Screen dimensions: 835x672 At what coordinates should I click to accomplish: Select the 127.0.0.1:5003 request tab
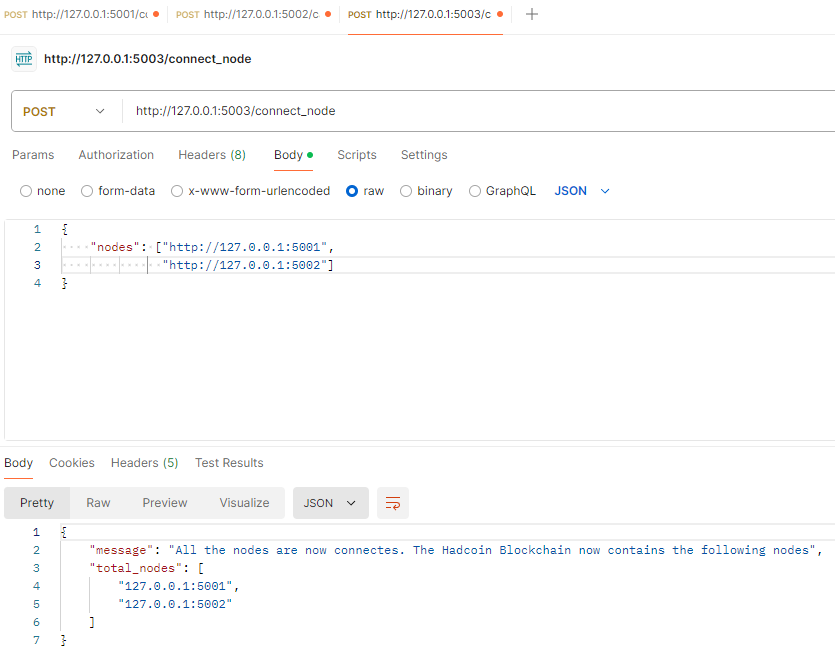tap(425, 14)
